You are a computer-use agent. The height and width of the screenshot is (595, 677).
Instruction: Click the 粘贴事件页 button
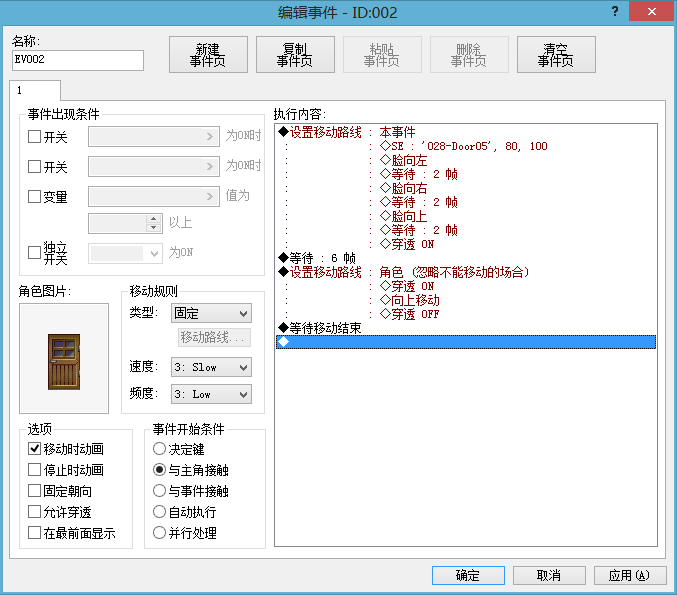pos(382,55)
